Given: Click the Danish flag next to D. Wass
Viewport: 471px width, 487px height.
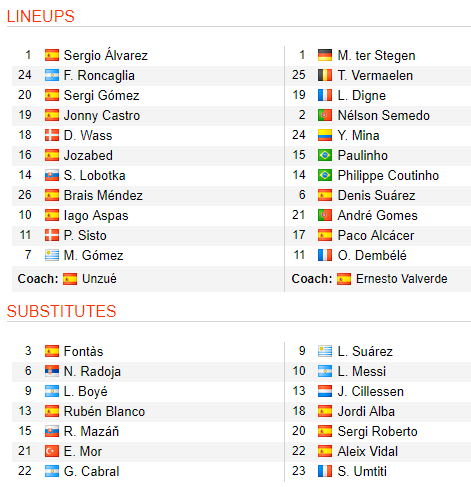Looking at the screenshot, I should (52, 135).
